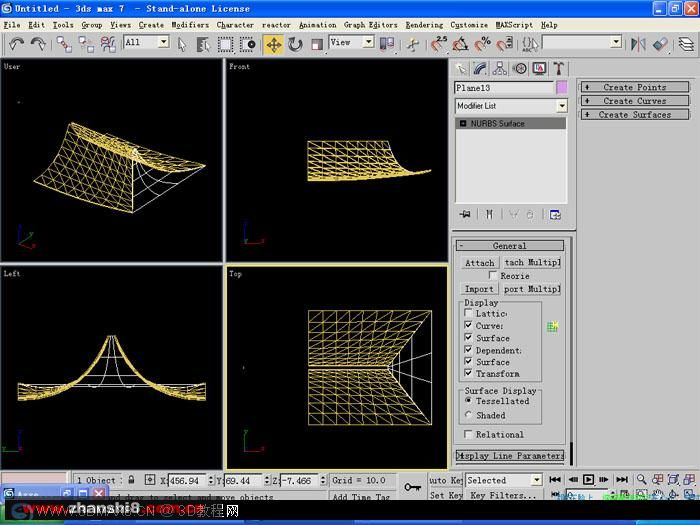Uncheck the Transform display checkbox
Screen dimensions: 700x525
point(468,373)
